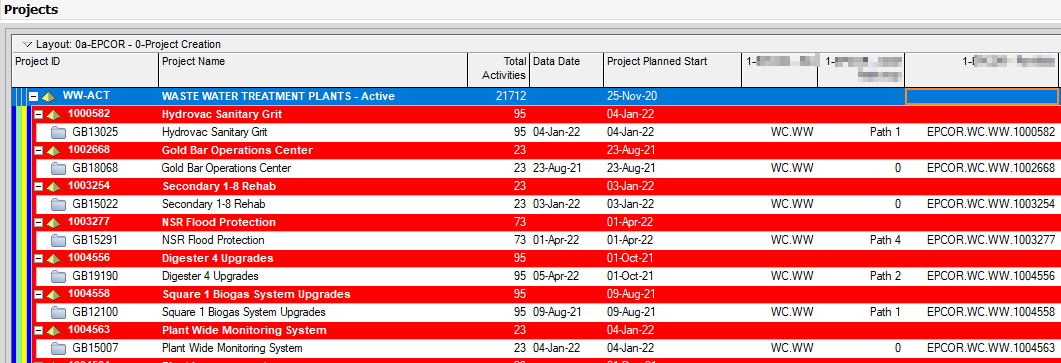Click the GB19190 project folder icon
Viewport: 1061px width, 363px height.
pyautogui.click(x=58, y=276)
